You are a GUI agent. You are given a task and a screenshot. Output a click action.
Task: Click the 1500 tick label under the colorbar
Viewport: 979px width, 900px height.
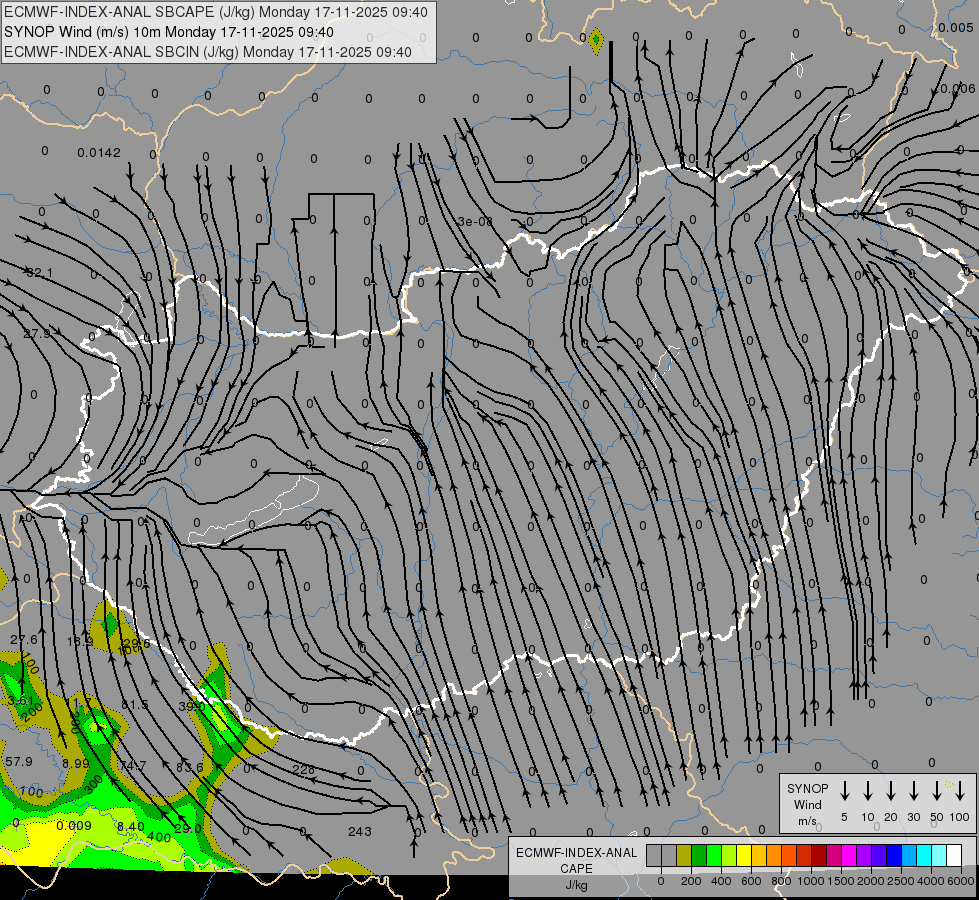(x=841, y=881)
